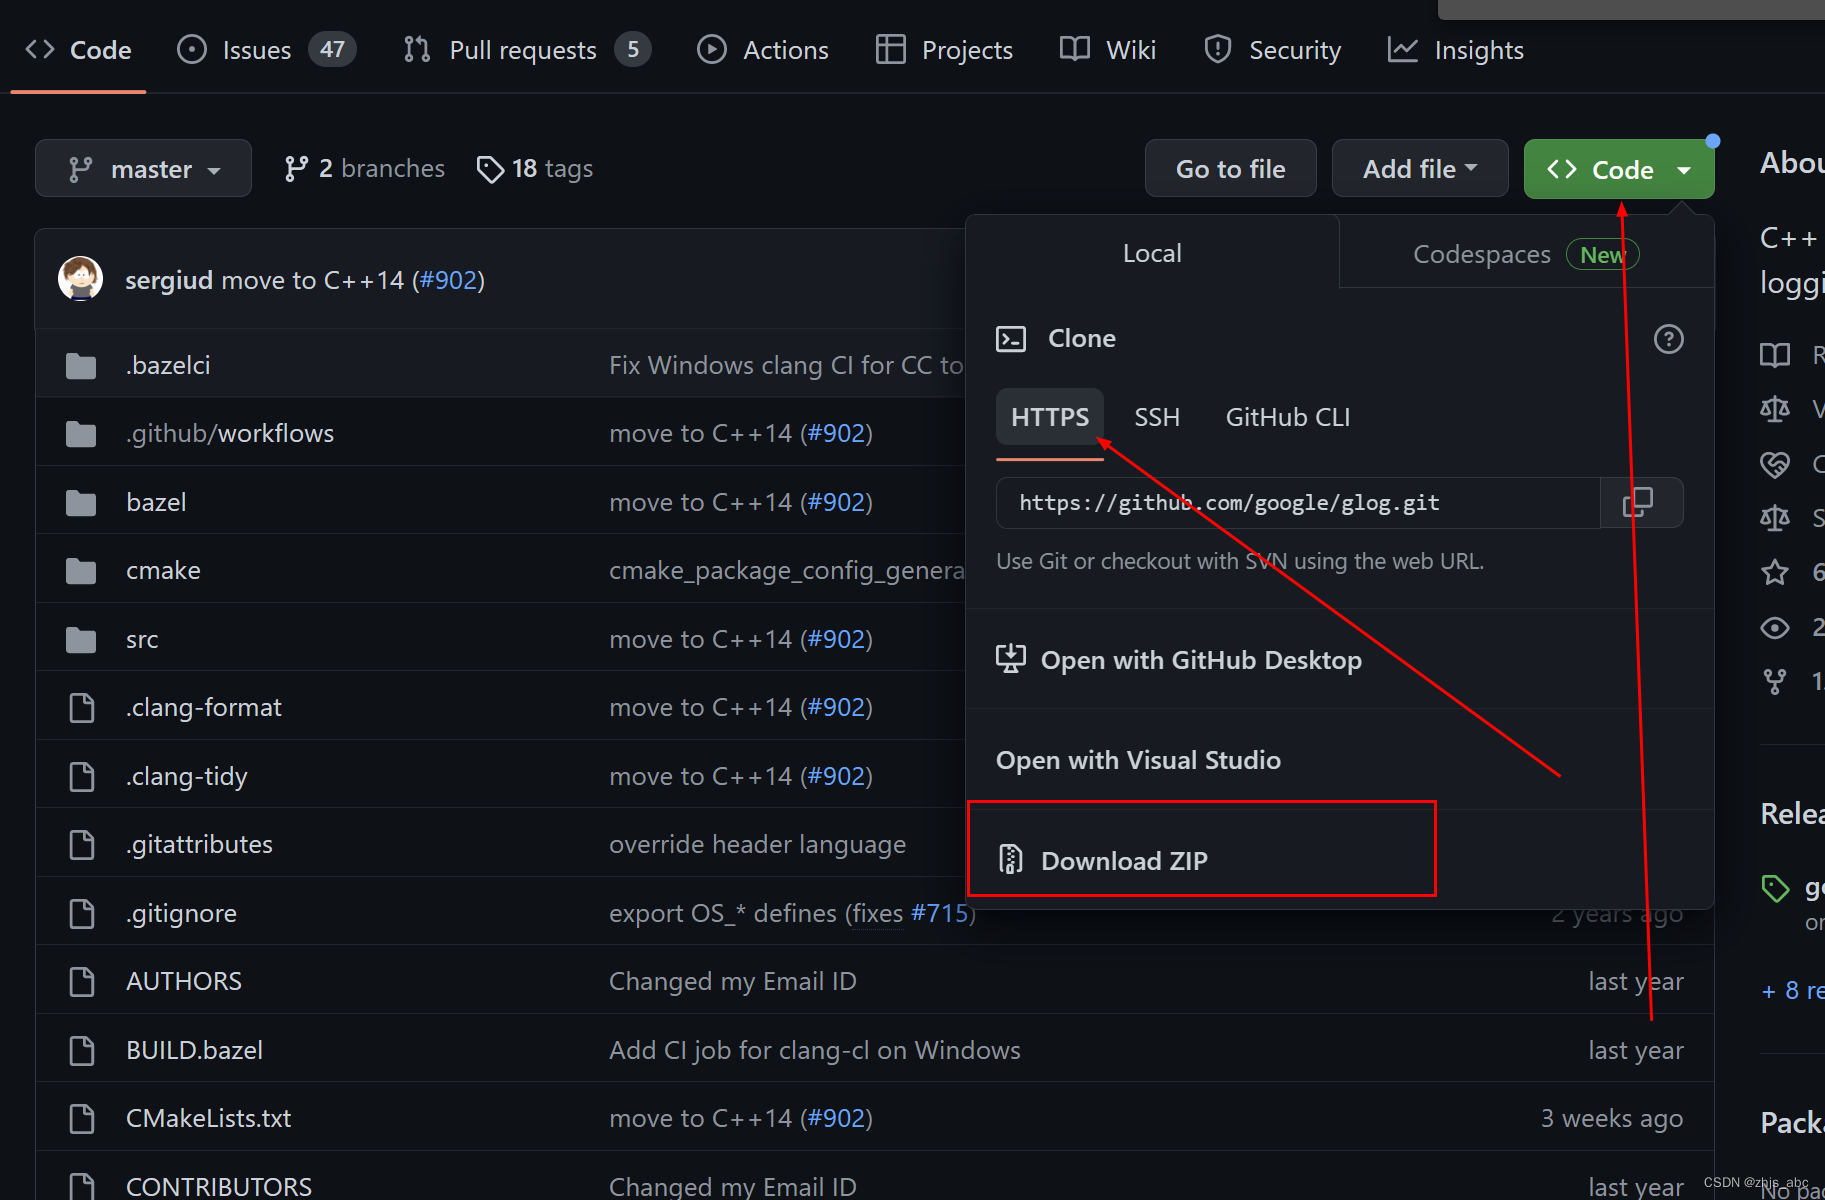Viewport: 1825px width, 1200px height.
Task: Click the terminal icon beside Clone
Action: coord(1011,339)
